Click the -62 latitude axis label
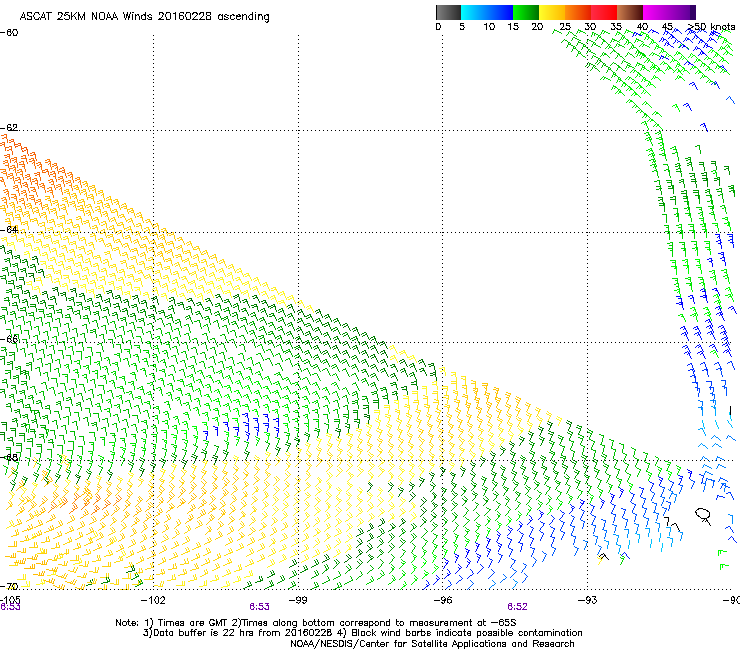Image resolution: width=740 pixels, height=650 pixels. tap(9, 127)
